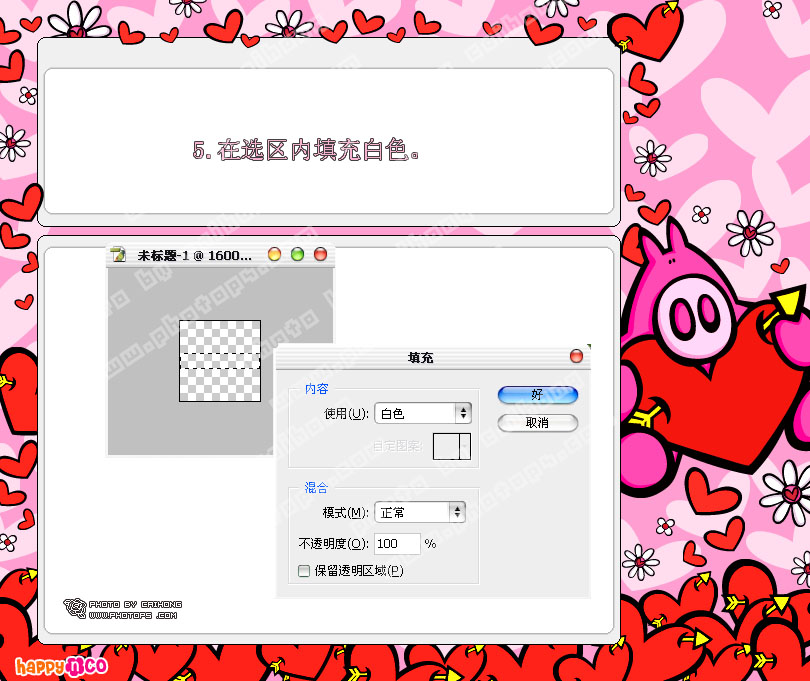The width and height of the screenshot is (810, 681).
Task: Click the 填充 dialog title bar
Action: click(x=420, y=357)
